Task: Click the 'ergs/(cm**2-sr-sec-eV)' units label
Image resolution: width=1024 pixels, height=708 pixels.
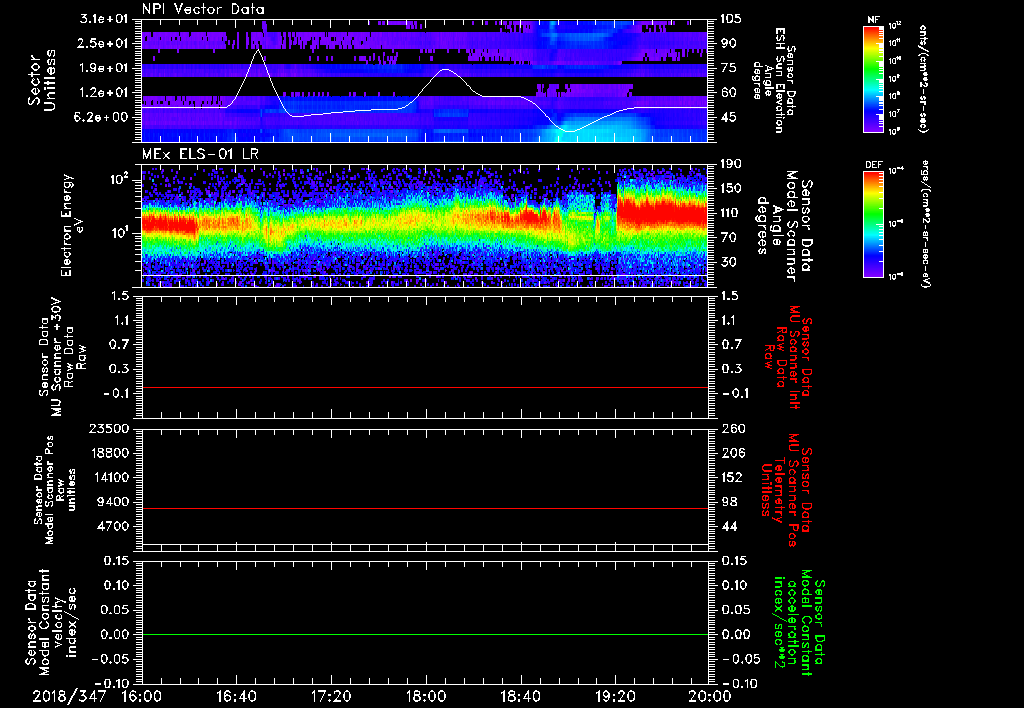Action: tap(924, 224)
